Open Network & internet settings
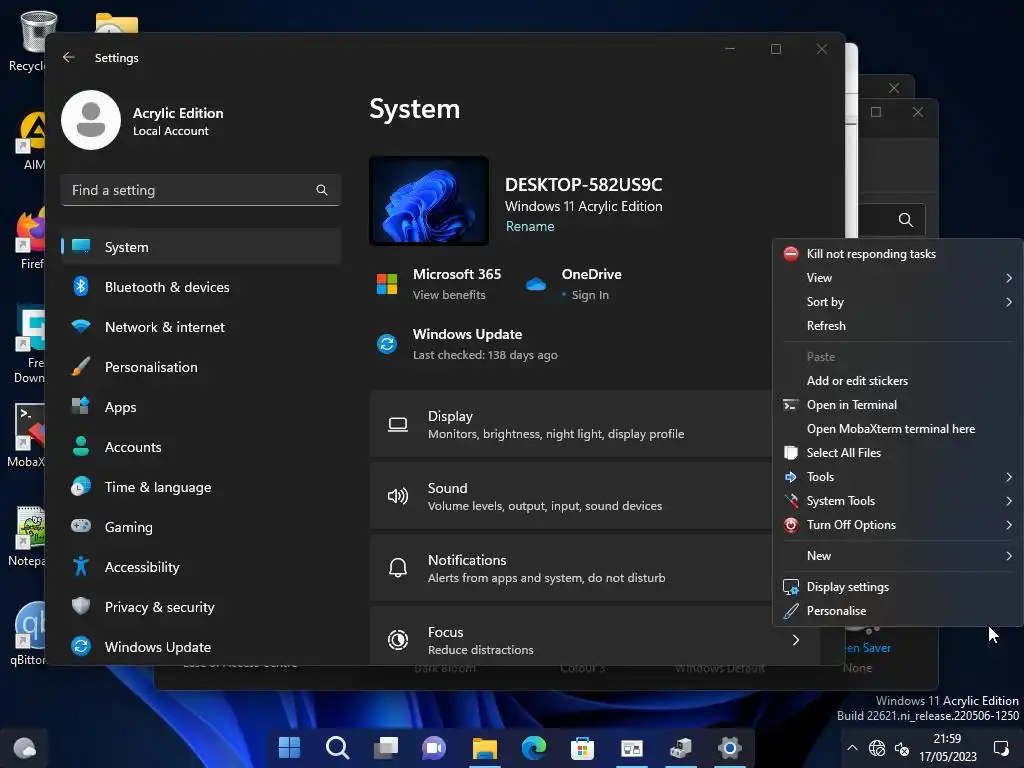1024x768 pixels. 201,327
